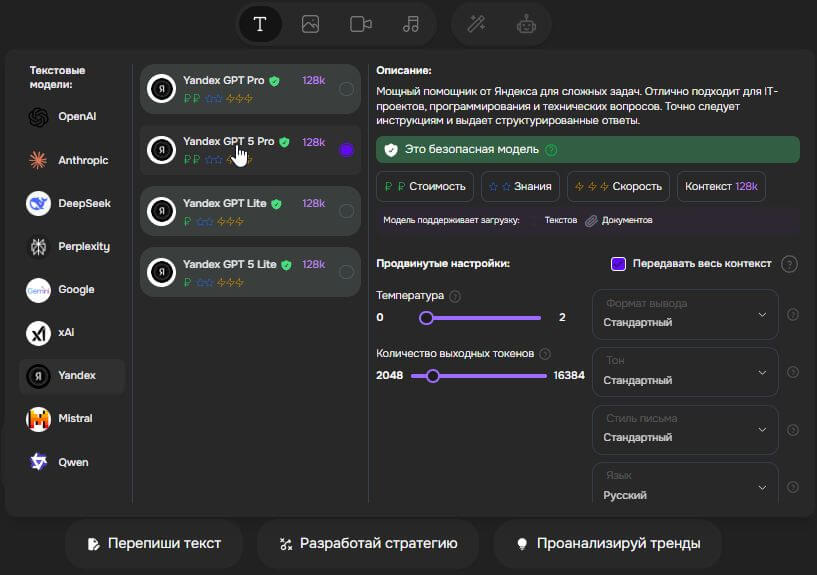Screen dimensions: 817x575
Task: Choose the Perplexity provider label
Action: (x=84, y=247)
